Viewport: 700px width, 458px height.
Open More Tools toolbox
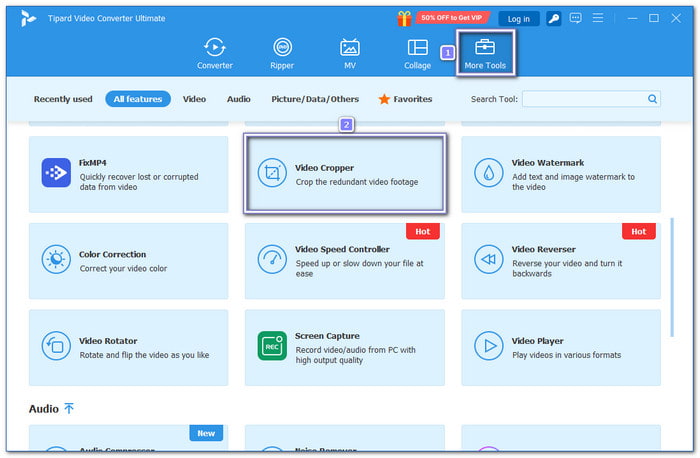(x=485, y=53)
